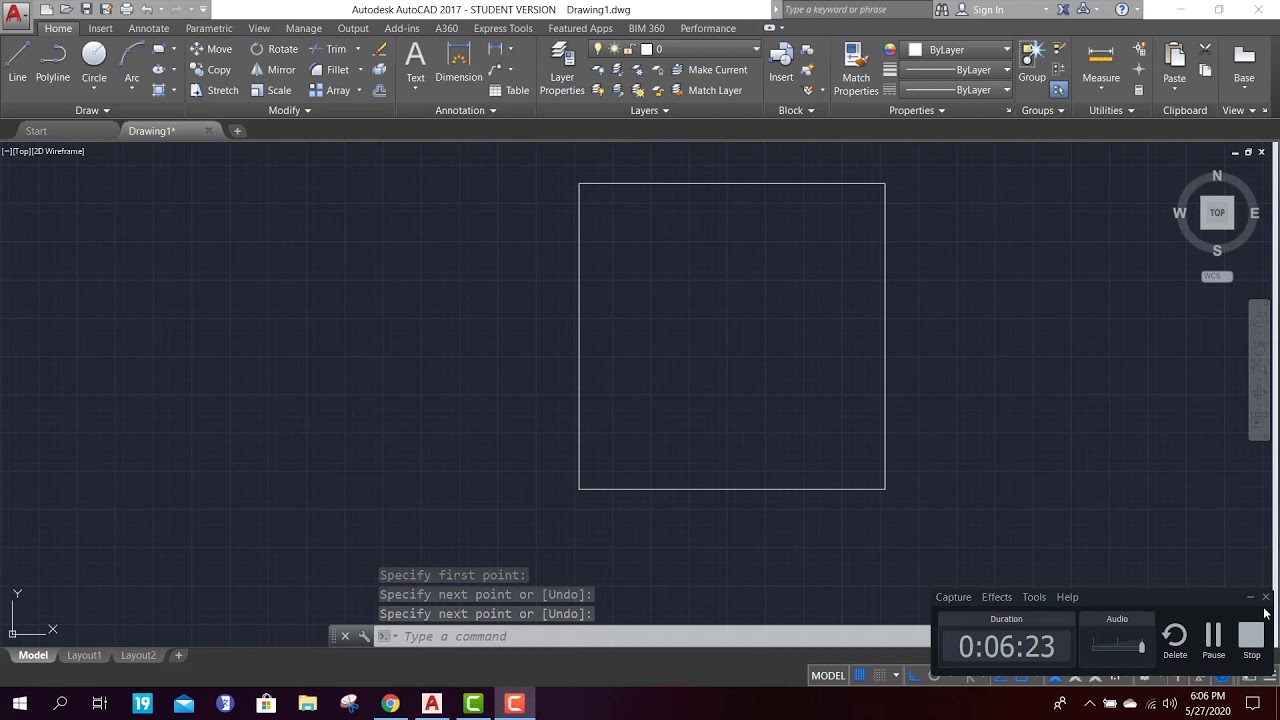The image size is (1280, 720).
Task: Click the Stretch tool
Action: coord(214,90)
